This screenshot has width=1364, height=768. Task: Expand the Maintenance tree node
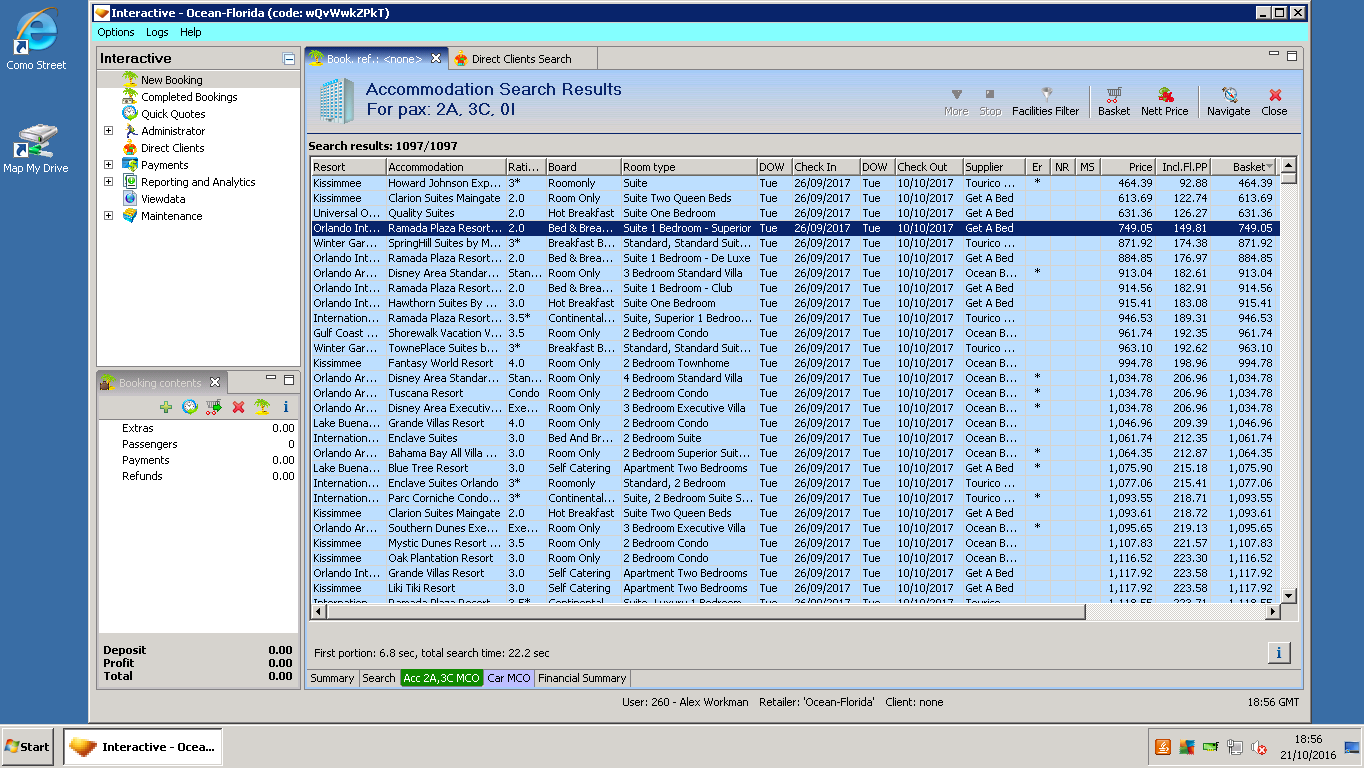point(108,216)
